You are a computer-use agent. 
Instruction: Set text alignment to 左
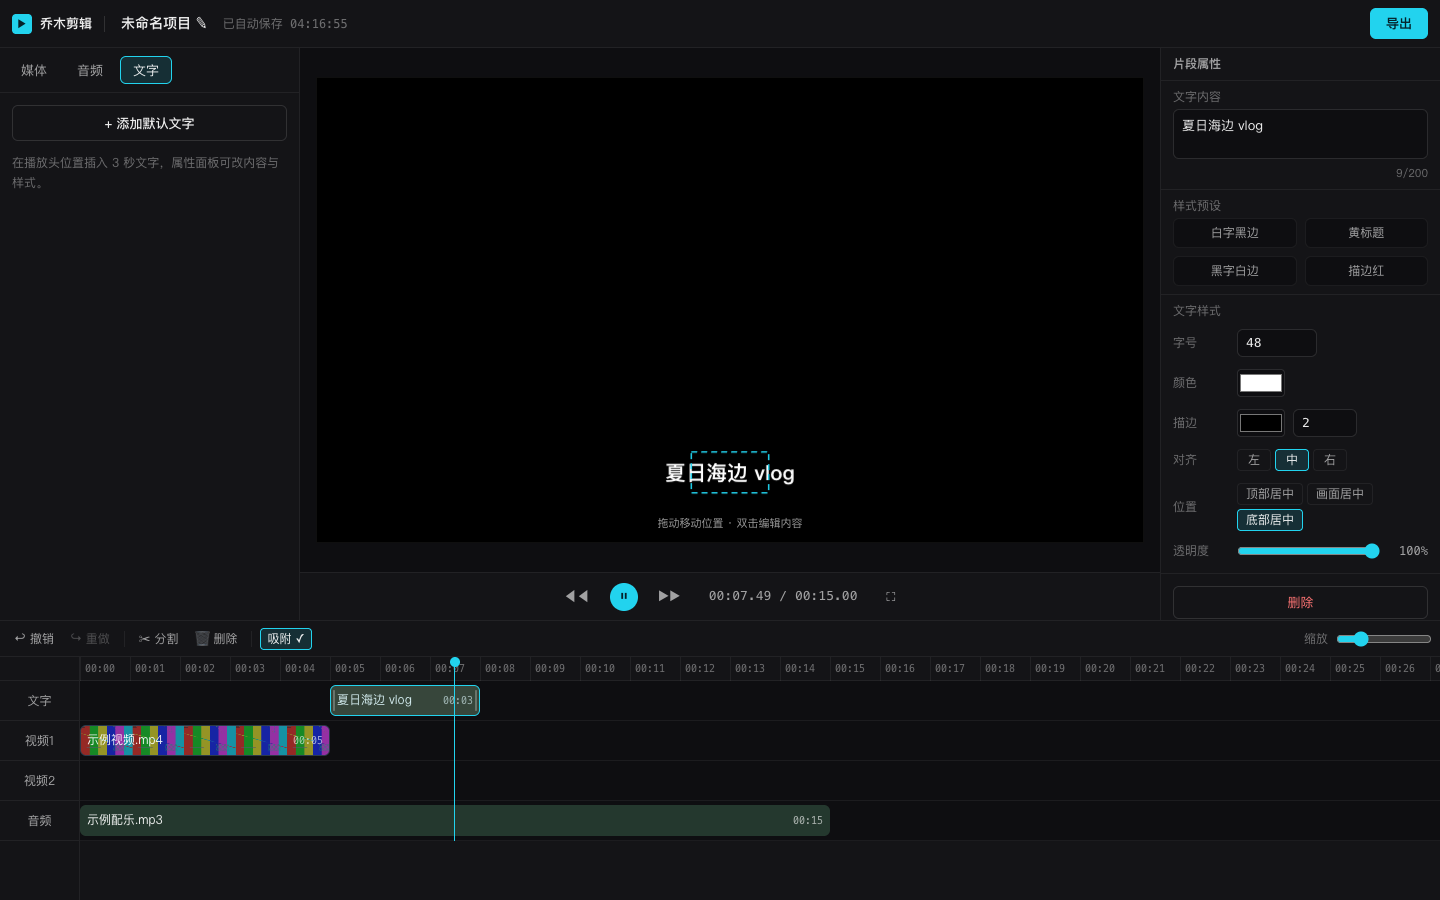click(1254, 460)
